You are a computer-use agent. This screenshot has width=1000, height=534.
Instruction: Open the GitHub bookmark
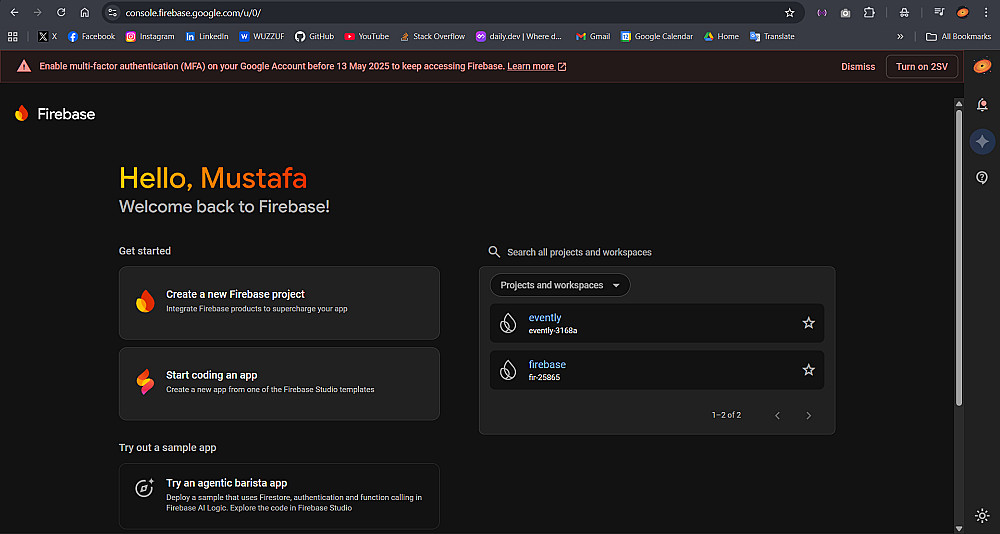pyautogui.click(x=314, y=36)
